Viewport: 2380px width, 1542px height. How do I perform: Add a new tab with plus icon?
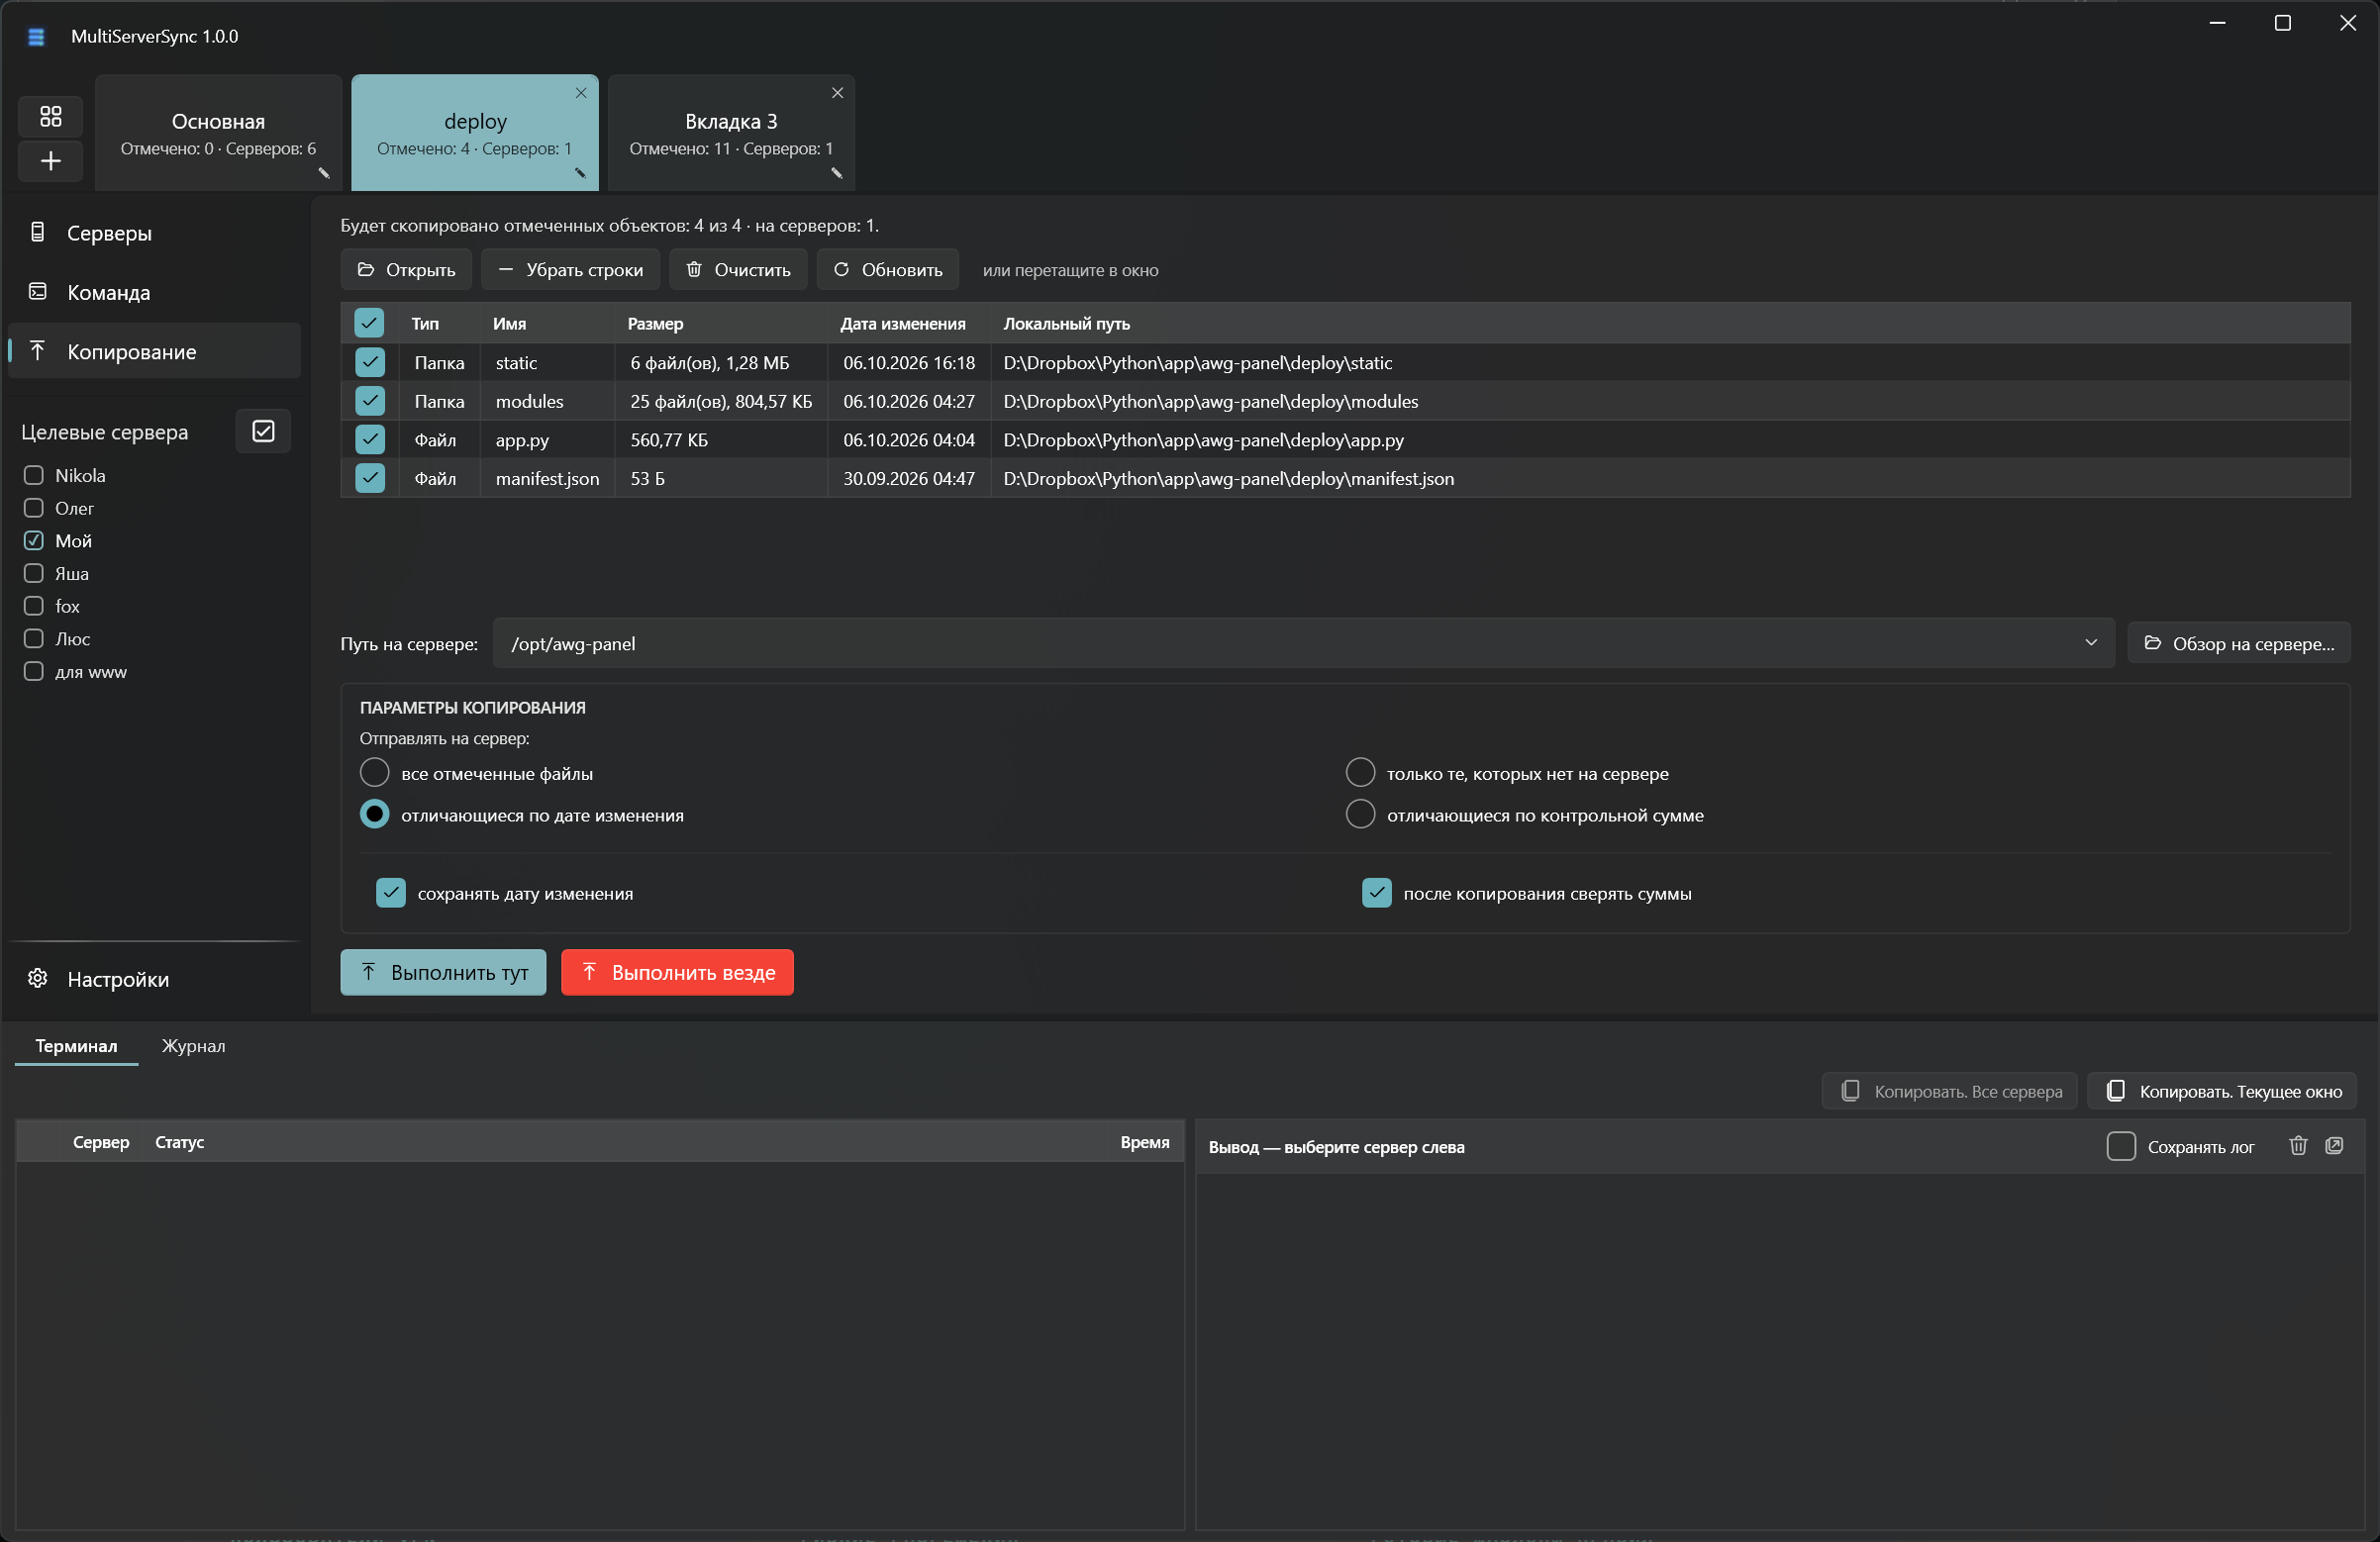click(x=50, y=161)
